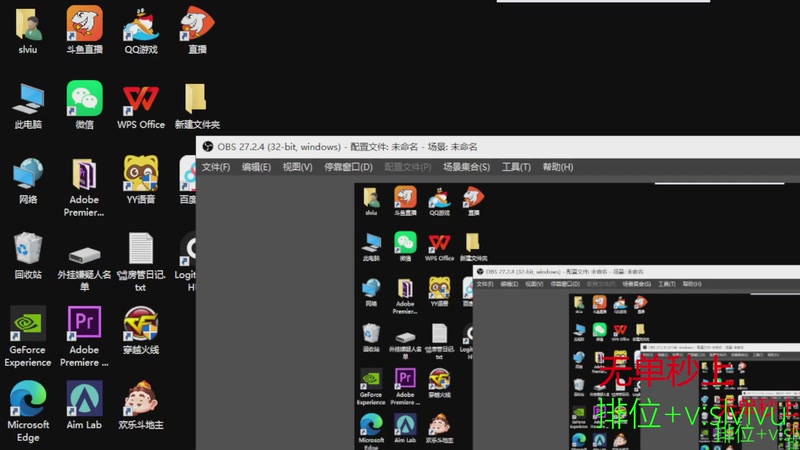Viewport: 800px width, 450px height.
Task: Click the OBS window title bar text
Action: pyautogui.click(x=347, y=147)
